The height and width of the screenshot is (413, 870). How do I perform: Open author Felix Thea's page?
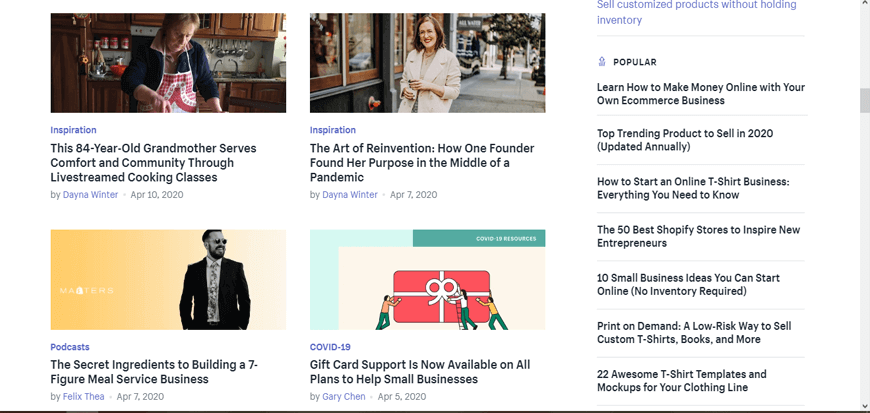[x=85, y=397]
